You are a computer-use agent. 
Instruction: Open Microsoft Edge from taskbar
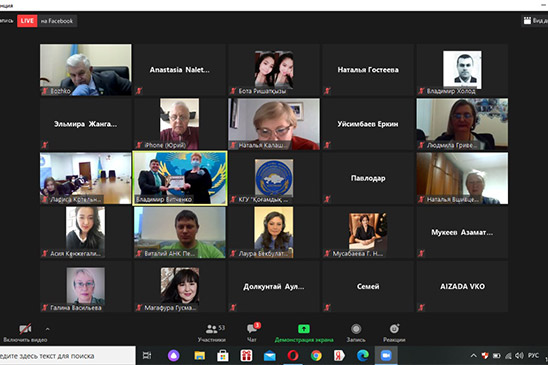pos(363,356)
